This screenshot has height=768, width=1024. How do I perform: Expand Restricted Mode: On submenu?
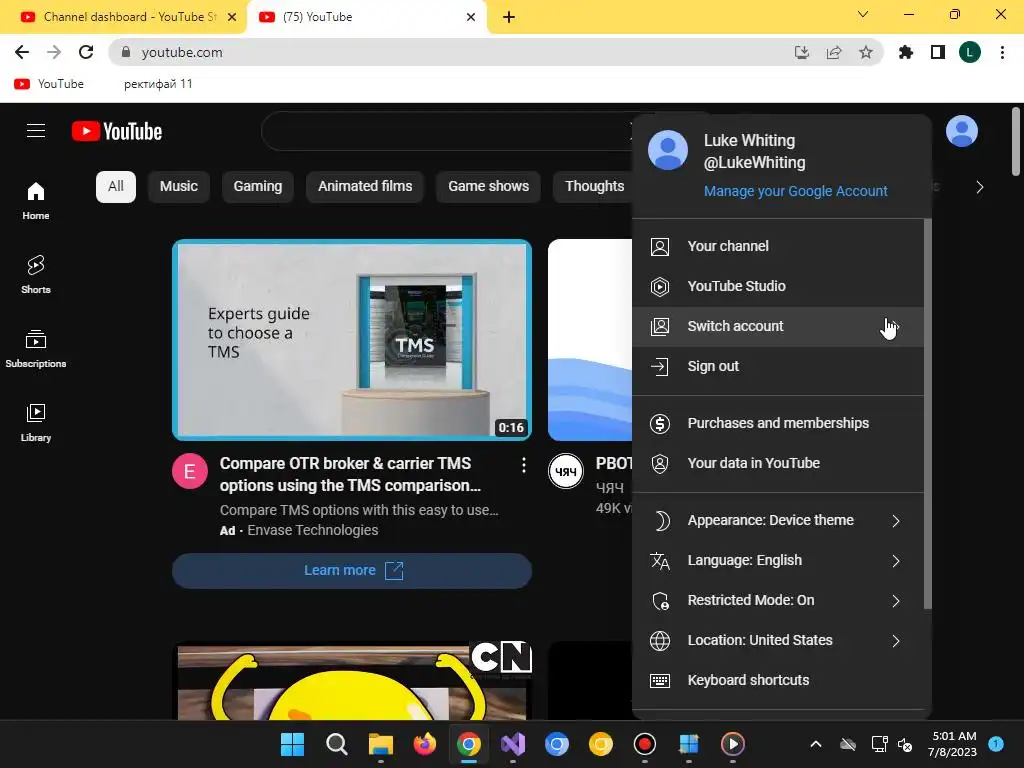778,600
